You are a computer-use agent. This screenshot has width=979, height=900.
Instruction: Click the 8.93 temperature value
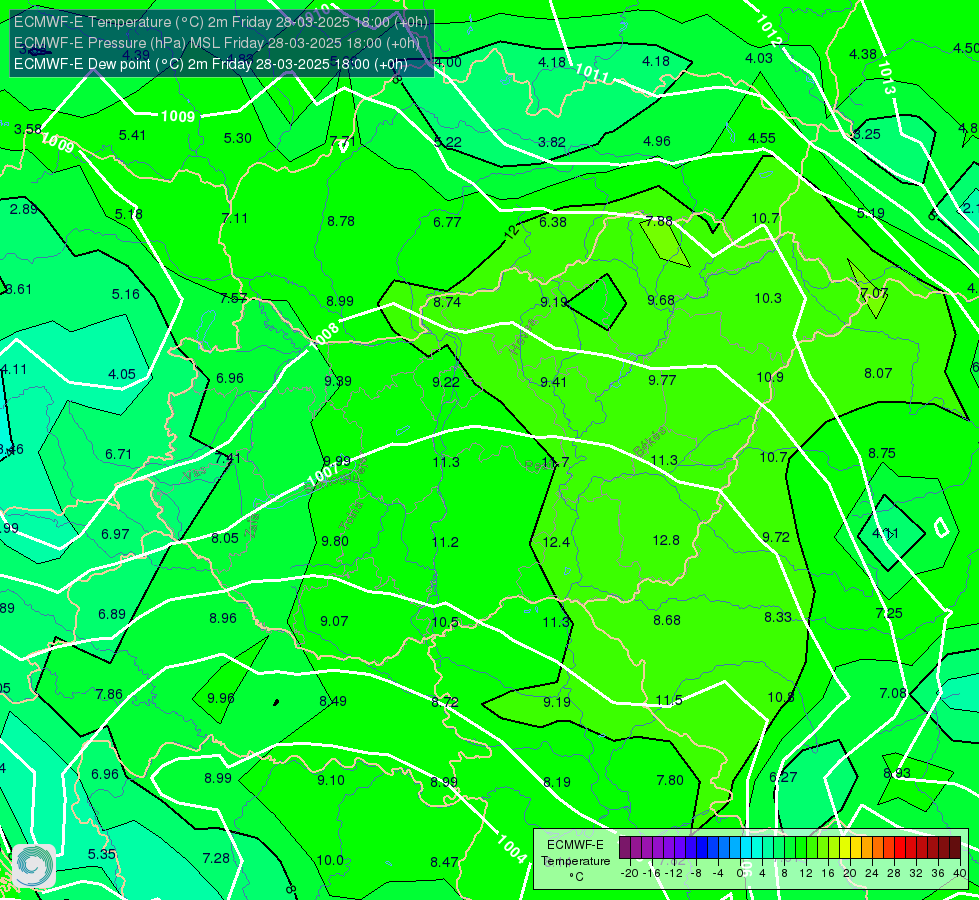pos(897,773)
